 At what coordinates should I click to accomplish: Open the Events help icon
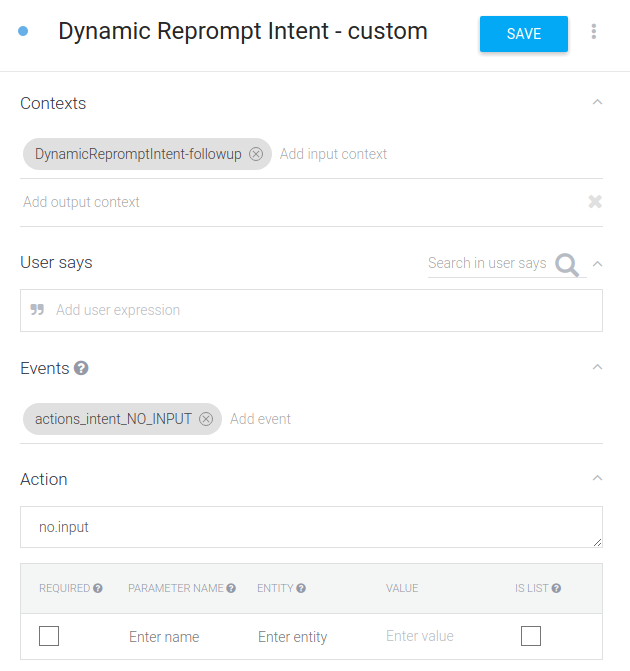82,368
